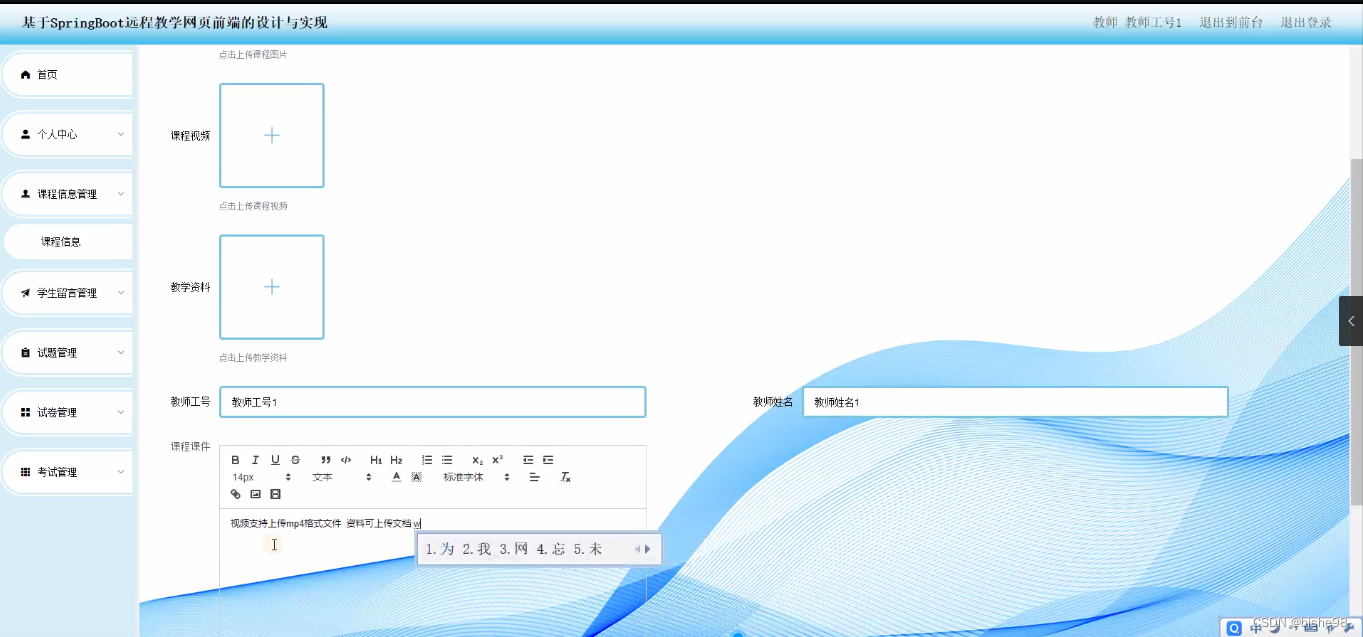Click 退出登录 in the top bar
Screen dimensions: 1363x637
(x=1305, y=20)
